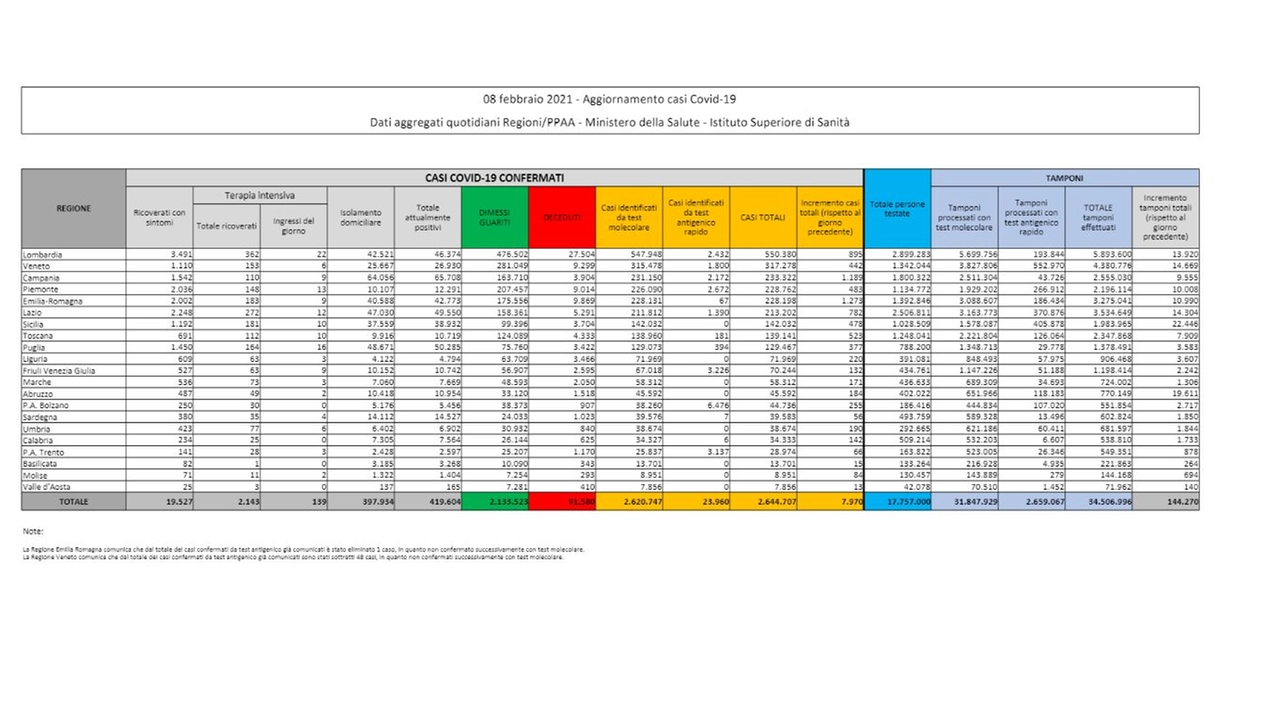The image size is (1280, 720).
Task: Select the 'Sicilia' region row label
Action: 34,323
